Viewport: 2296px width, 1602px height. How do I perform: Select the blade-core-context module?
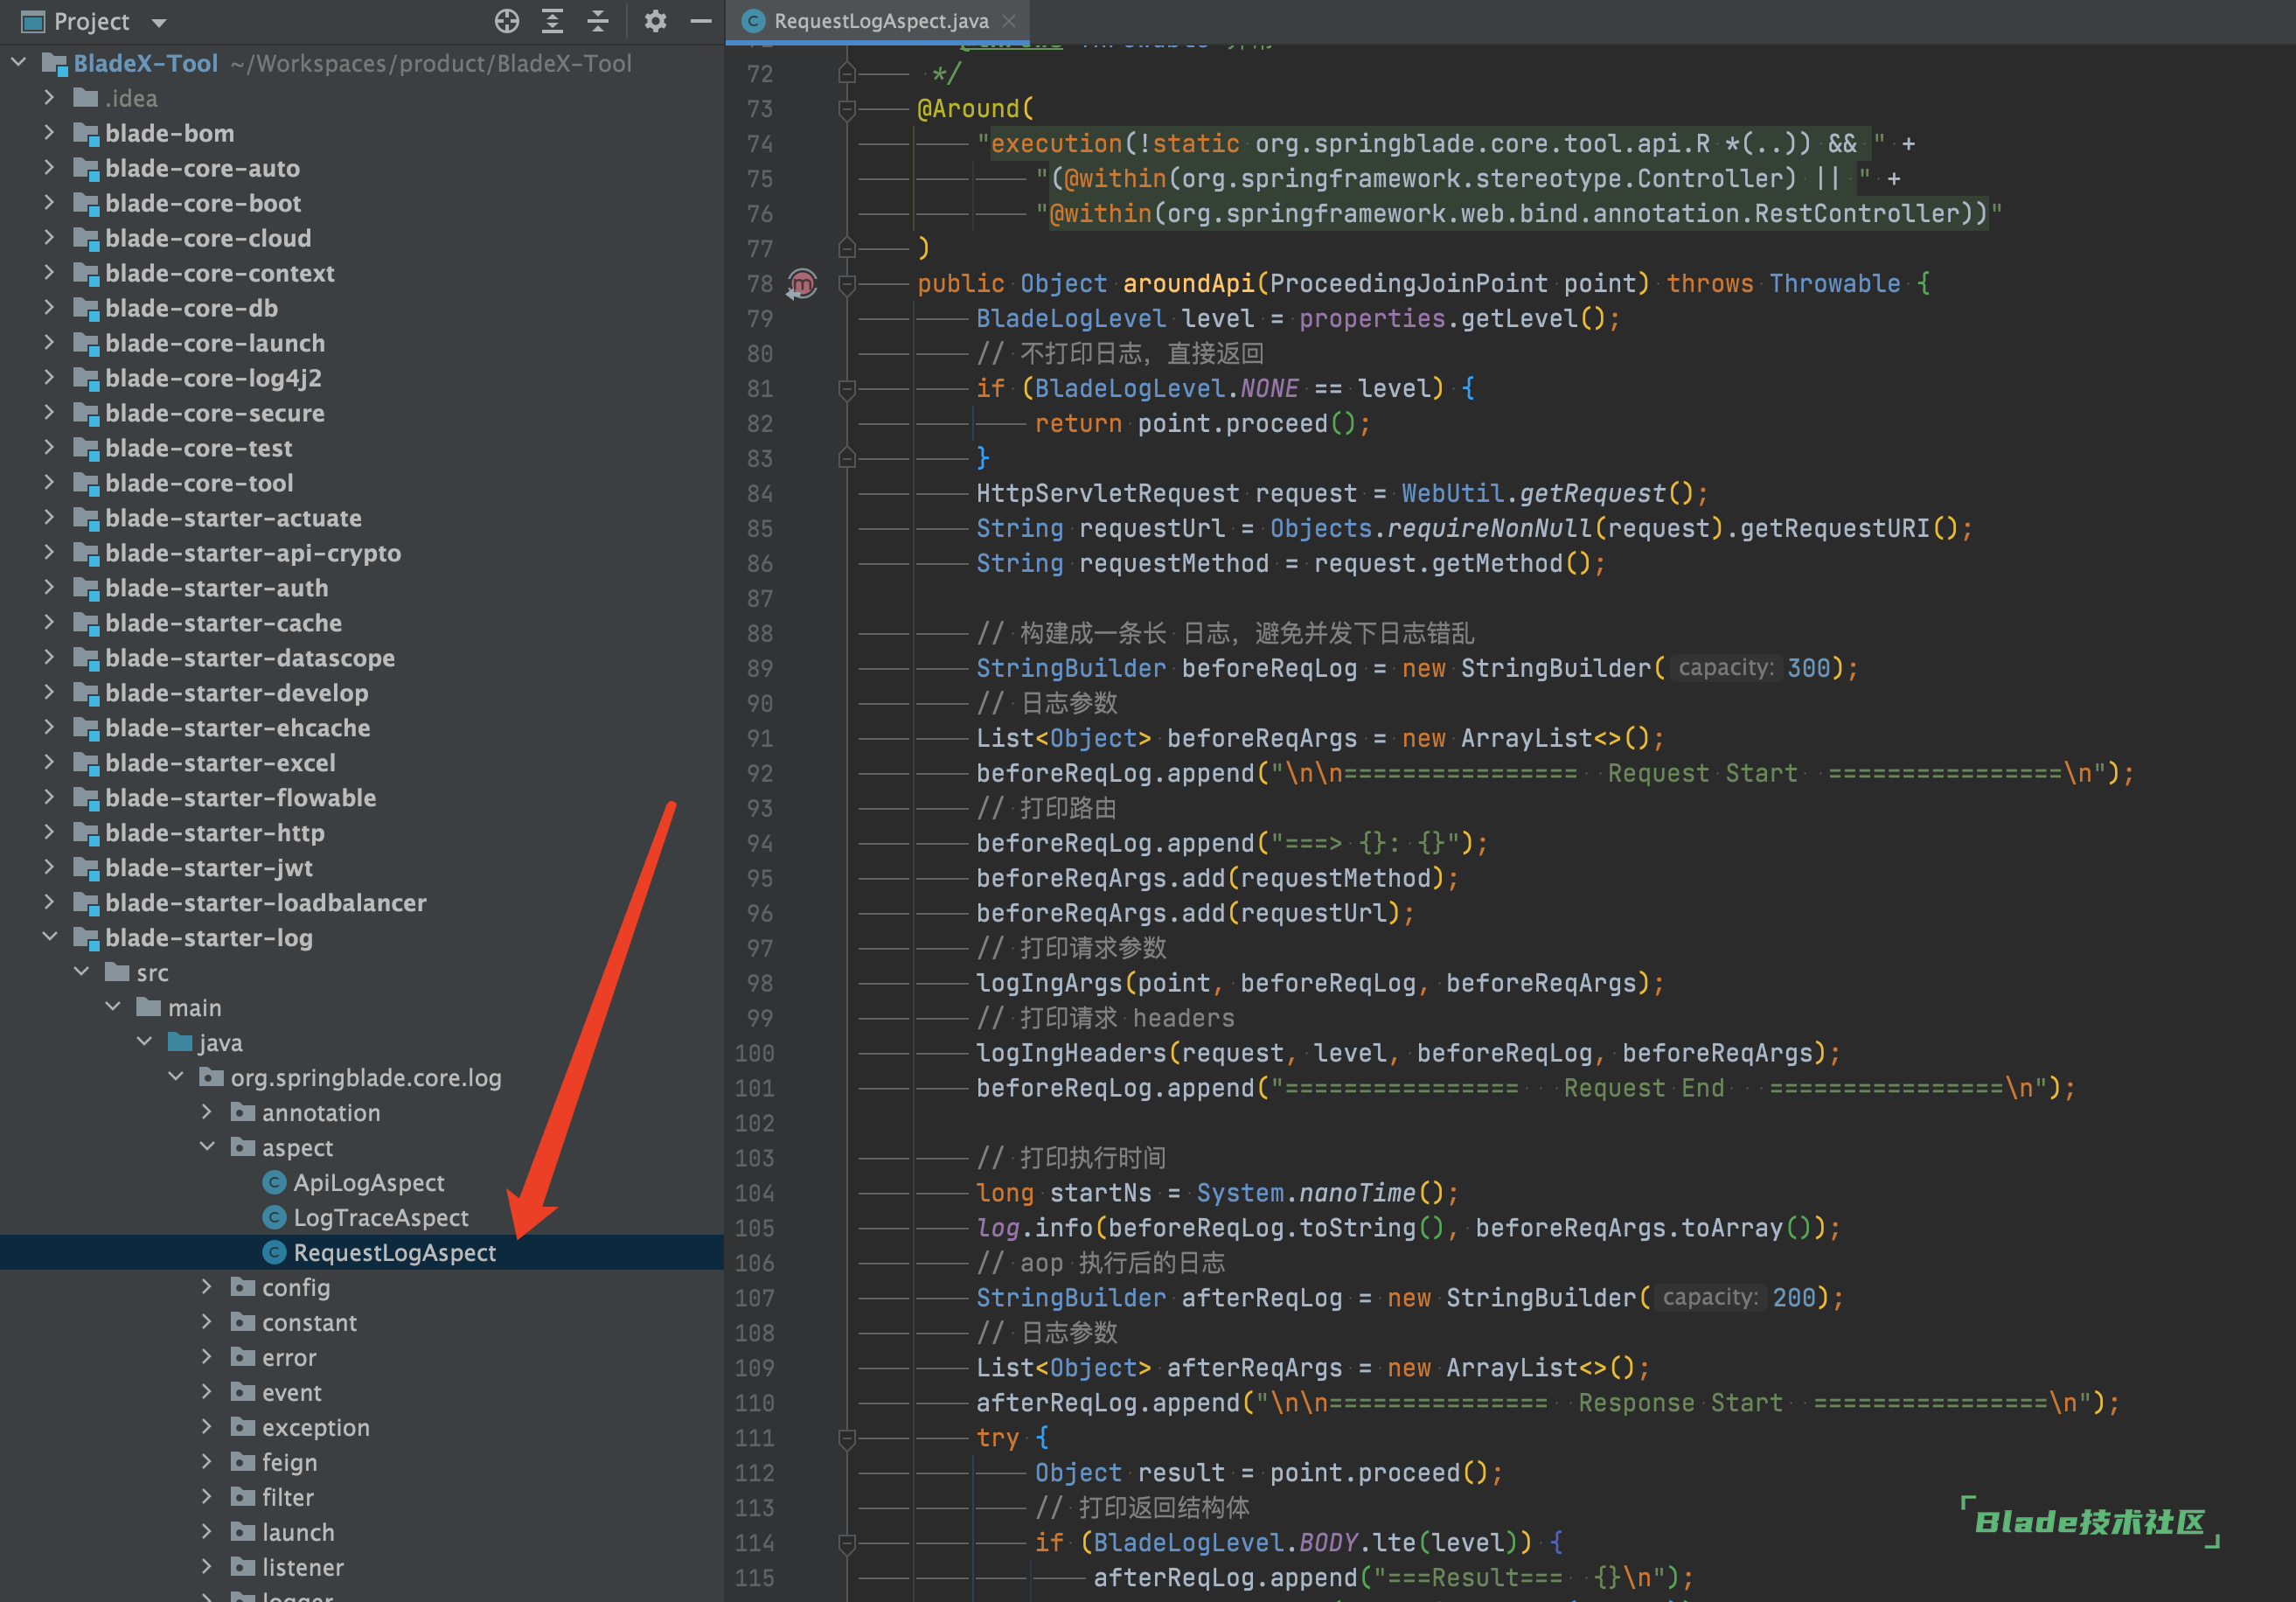coord(220,273)
